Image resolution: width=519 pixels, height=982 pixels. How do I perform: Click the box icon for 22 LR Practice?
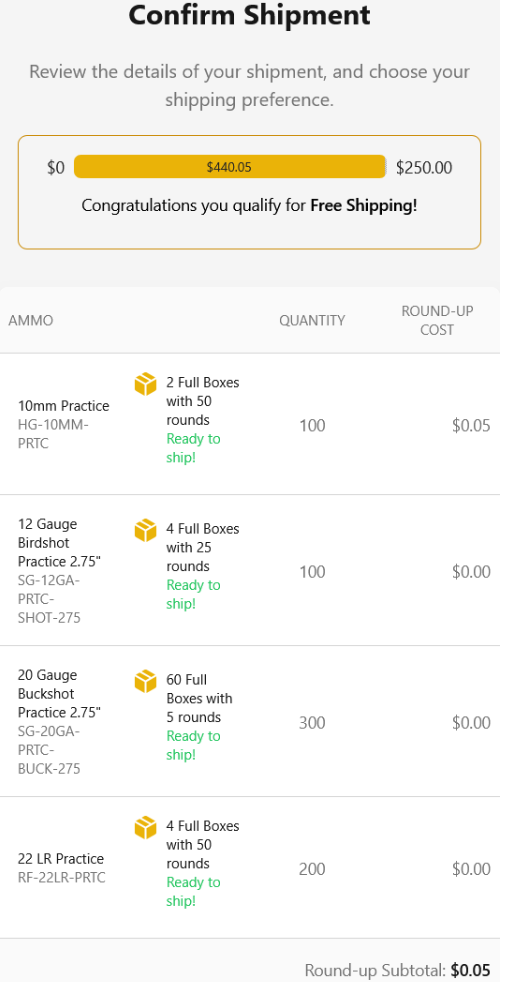click(x=145, y=828)
